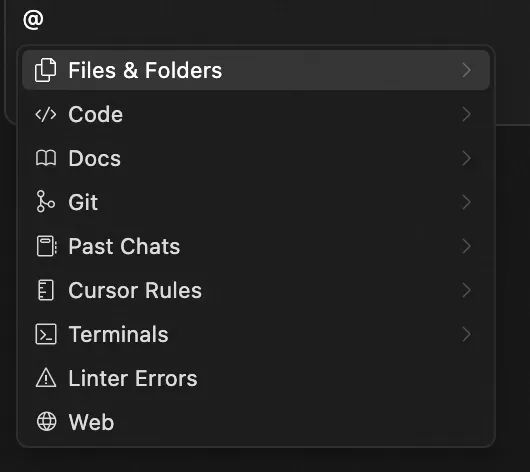530x472 pixels.
Task: Expand the Terminals chevron
Action: pos(466,334)
